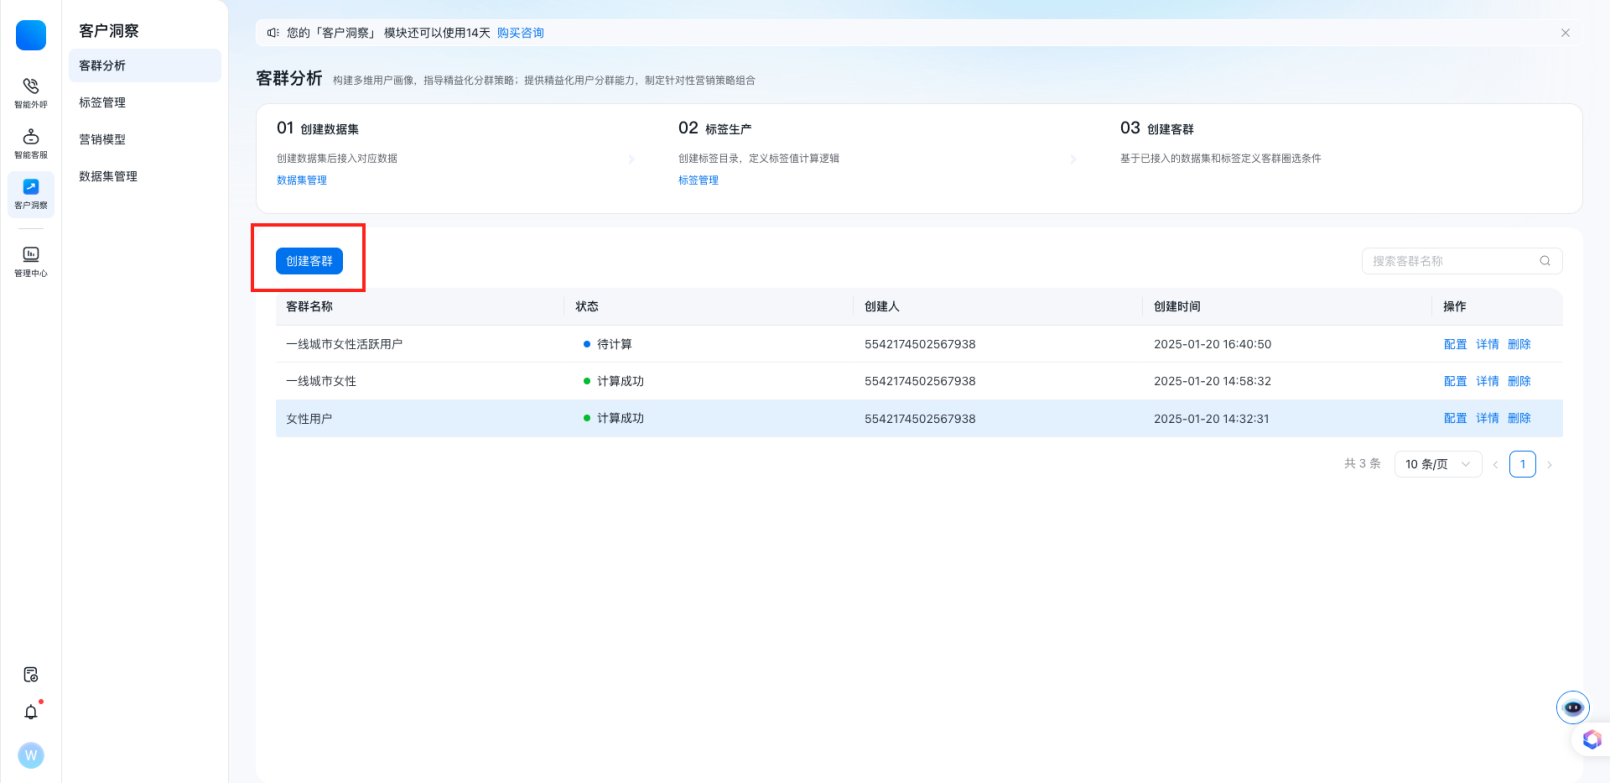The height and width of the screenshot is (783, 1610).
Task: Click the search magnifier icon
Action: [x=1545, y=261]
